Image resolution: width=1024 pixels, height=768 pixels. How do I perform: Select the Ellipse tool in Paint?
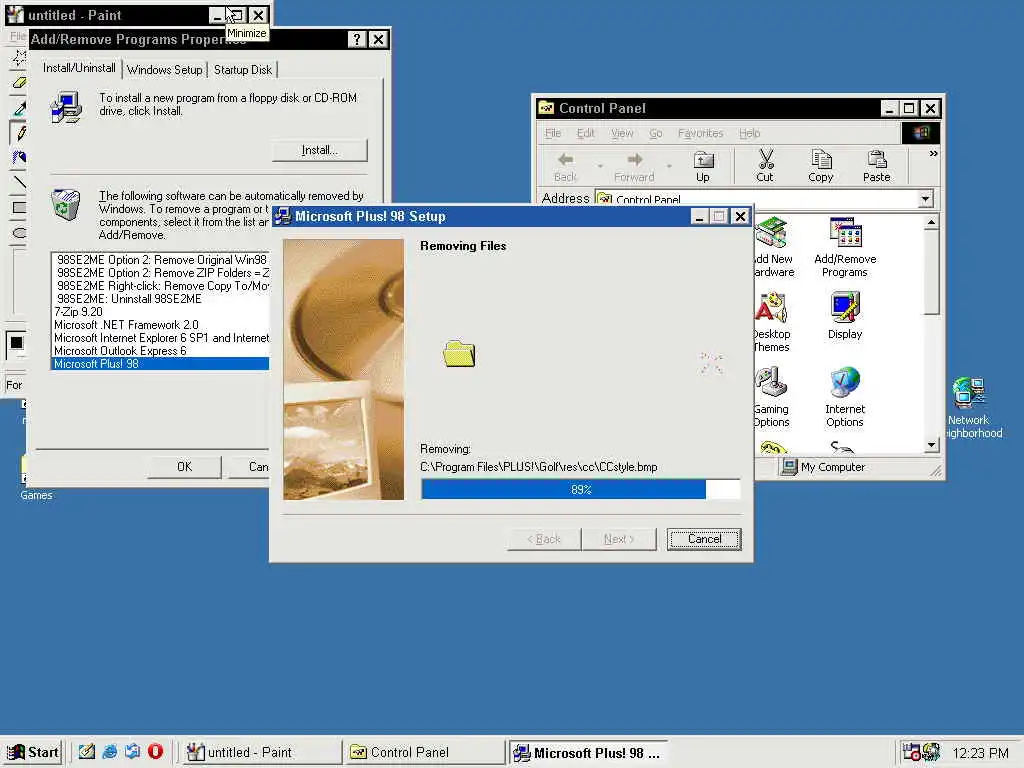[20, 232]
